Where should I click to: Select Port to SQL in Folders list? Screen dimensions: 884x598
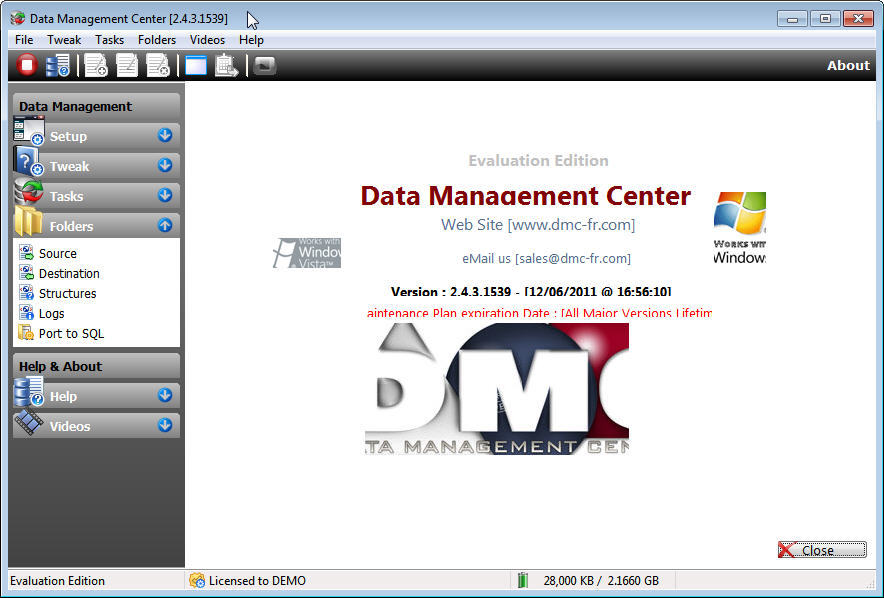tap(71, 334)
